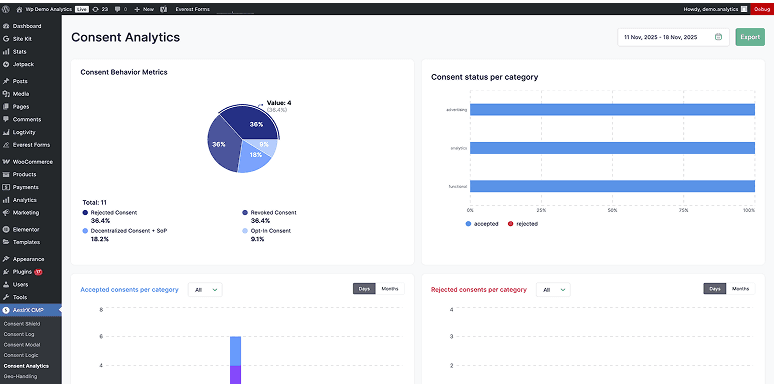Click the Plugins plug icon

coord(6,272)
